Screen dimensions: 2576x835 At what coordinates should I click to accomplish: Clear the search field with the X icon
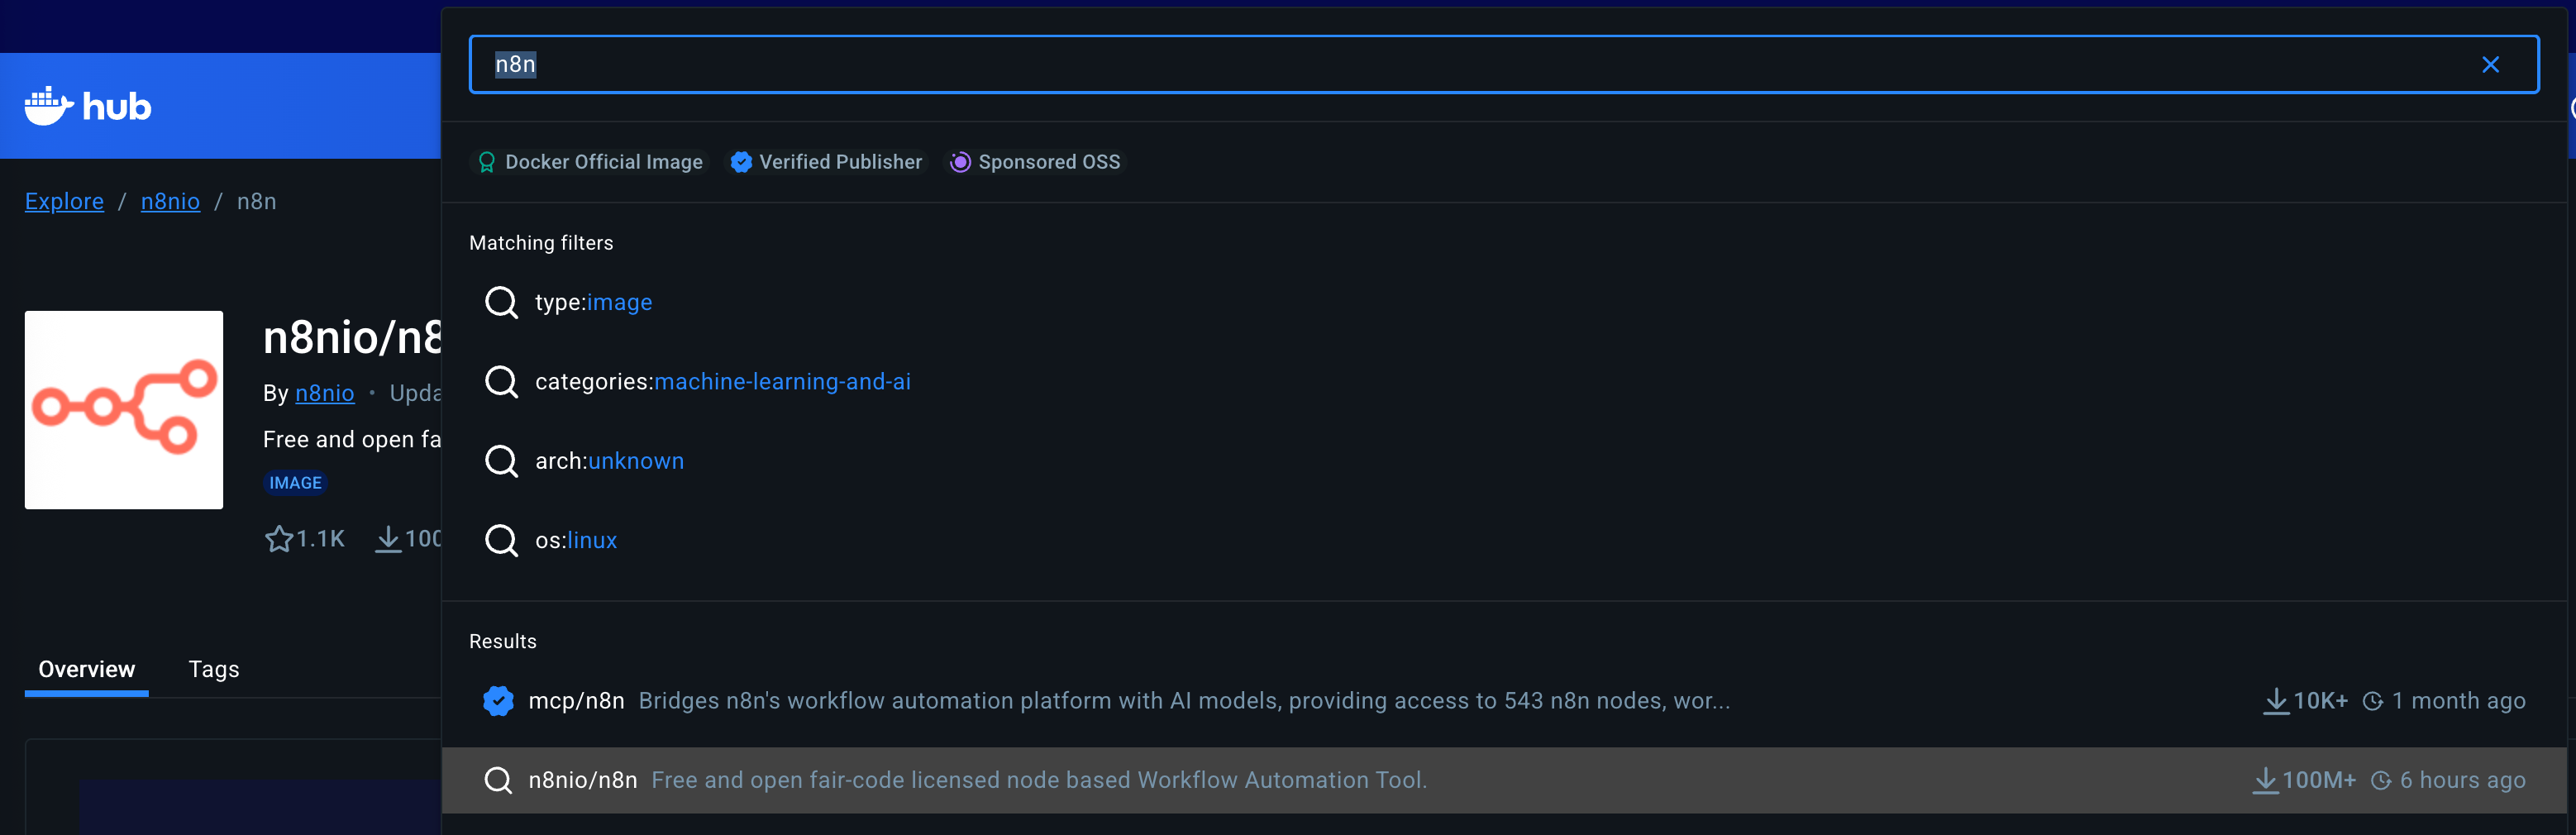tap(2490, 65)
